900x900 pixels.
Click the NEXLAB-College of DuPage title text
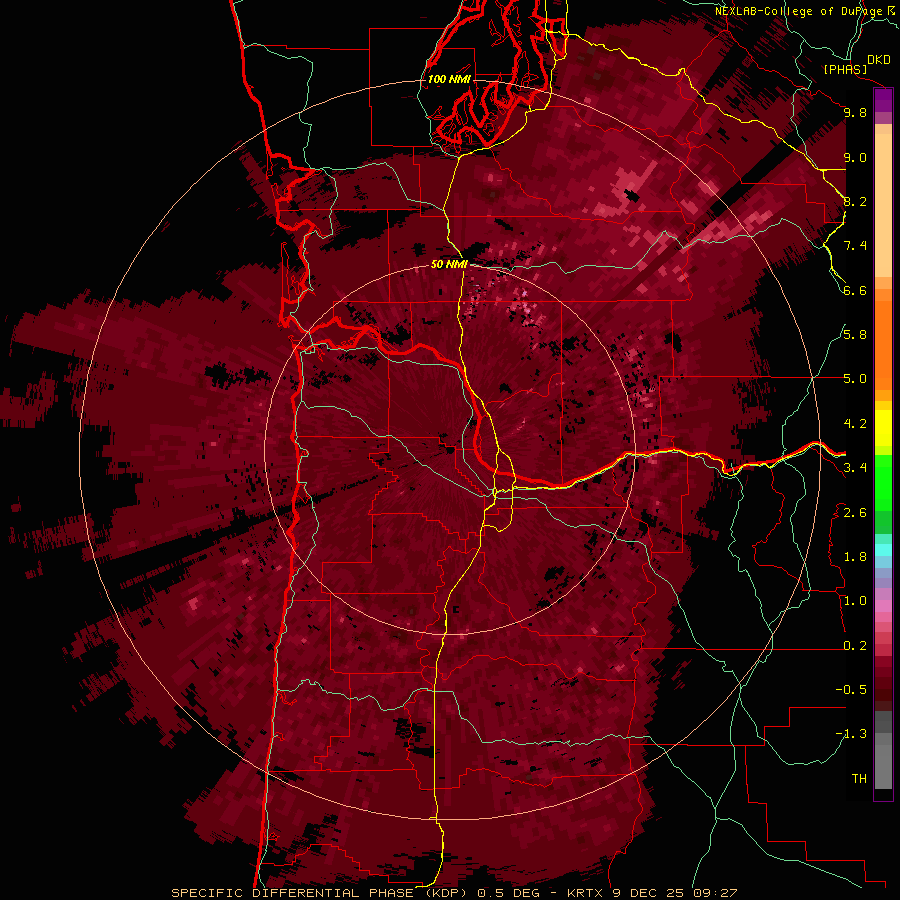point(800,11)
